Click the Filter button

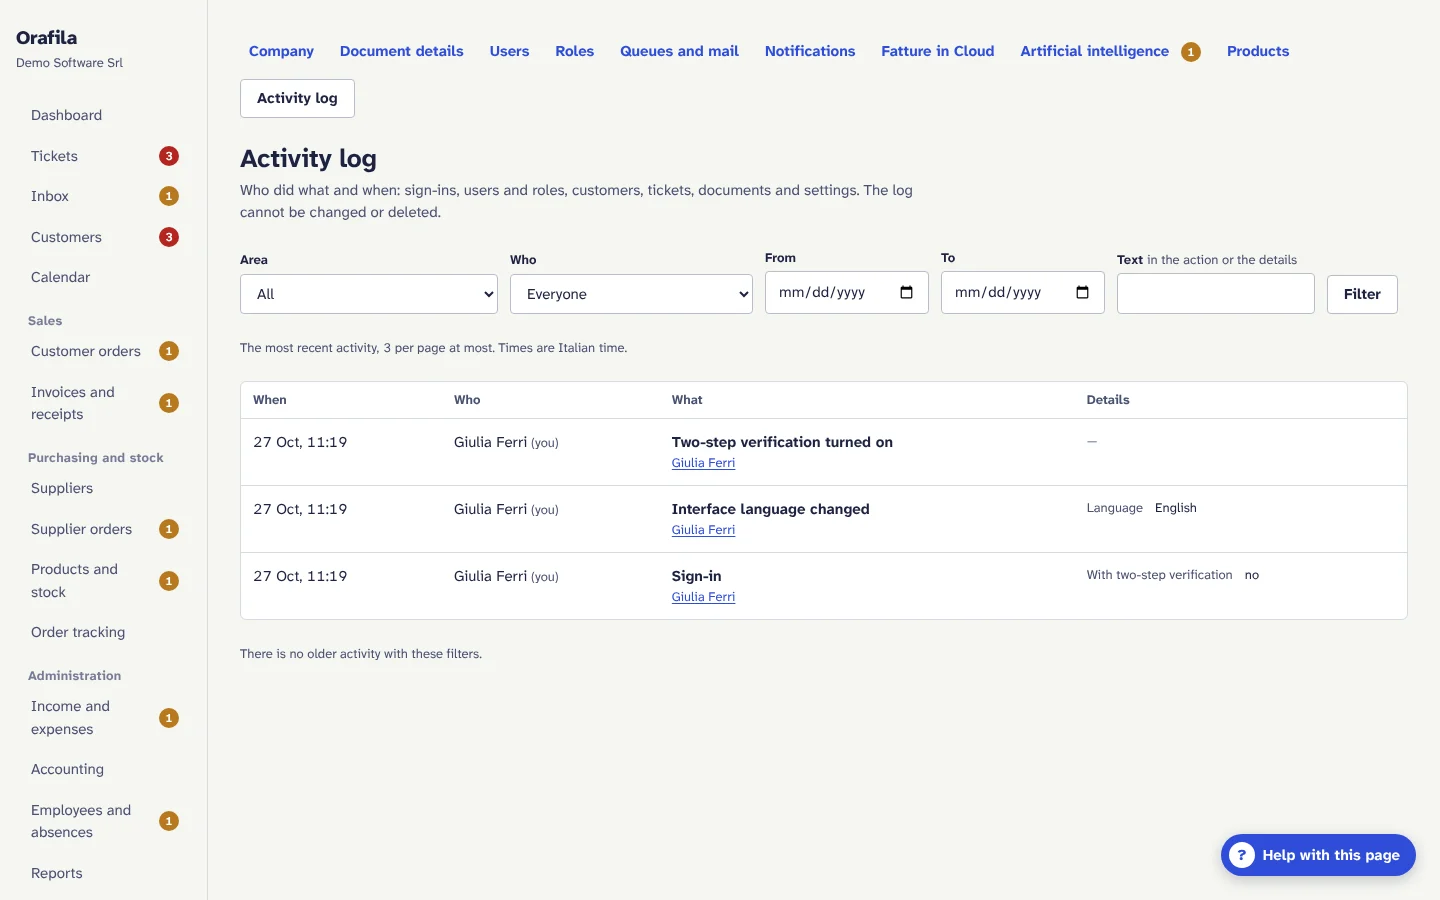[1362, 294]
